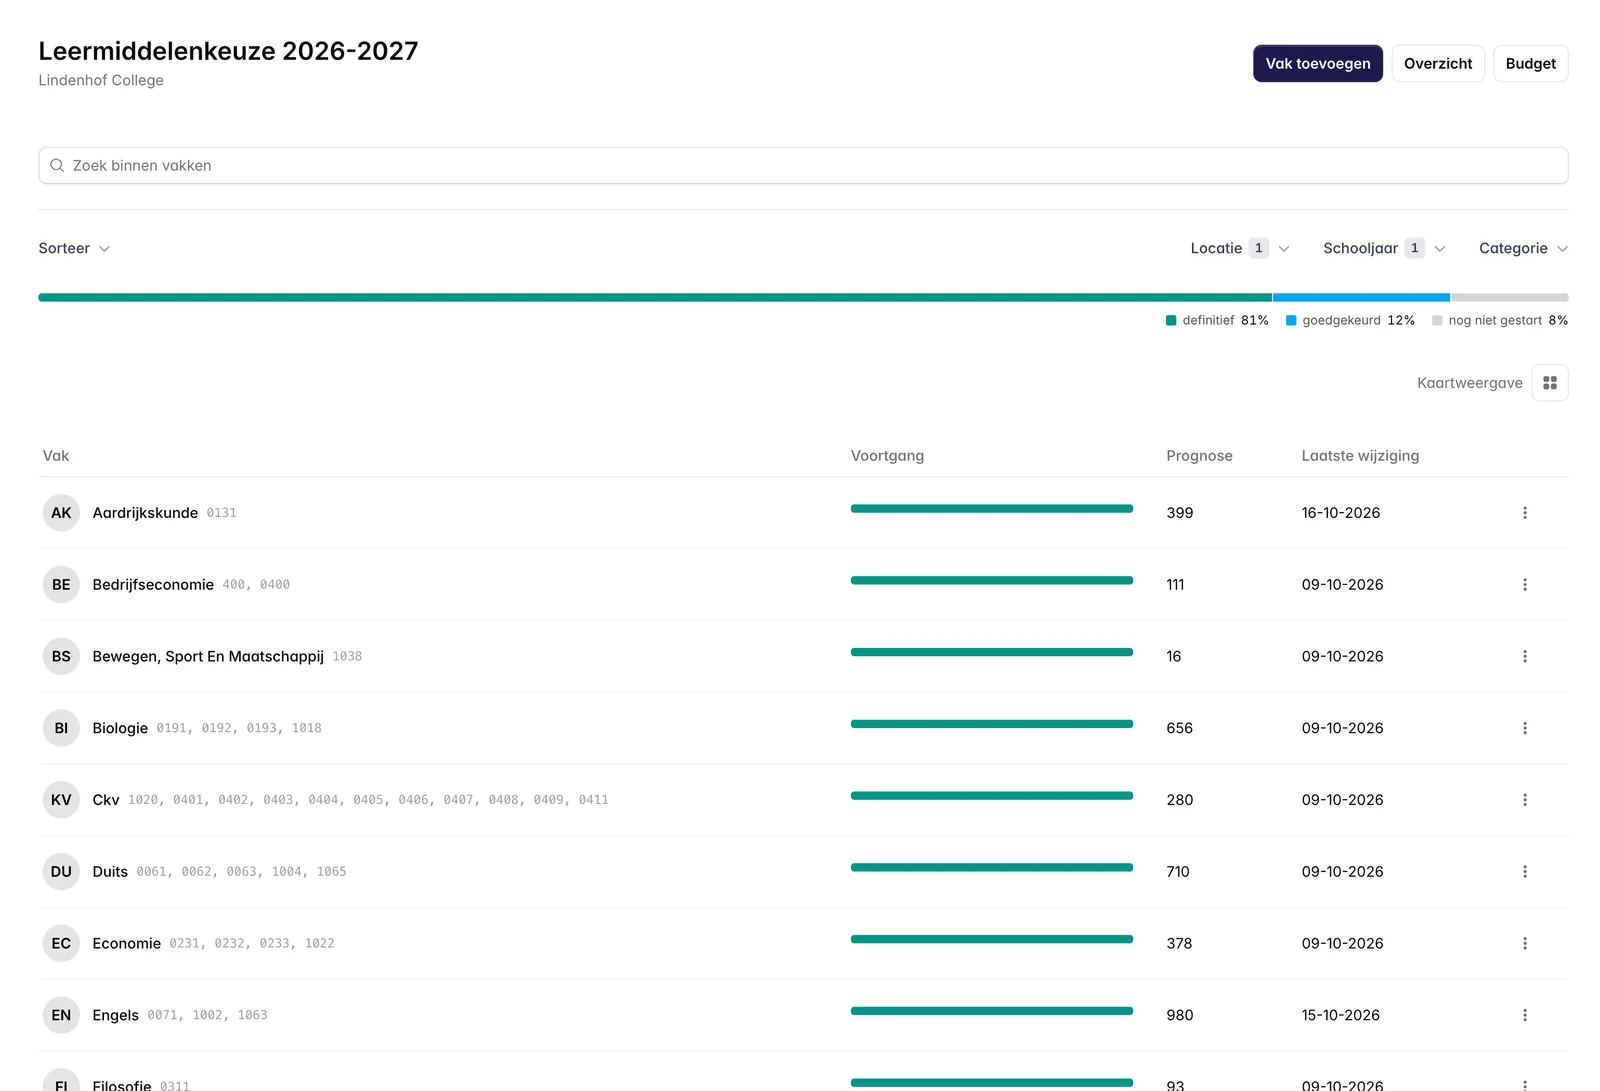Click the date 16-10-2026 for Aardrijkskunde
The height and width of the screenshot is (1091, 1600).
[x=1341, y=513]
